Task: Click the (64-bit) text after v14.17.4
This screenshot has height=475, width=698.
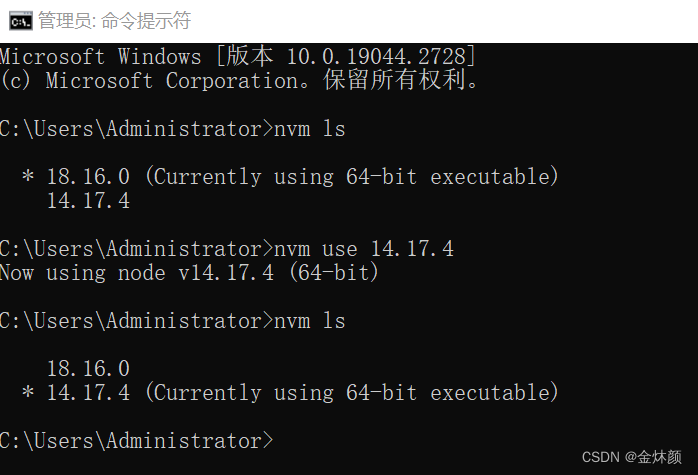Action: tap(333, 273)
